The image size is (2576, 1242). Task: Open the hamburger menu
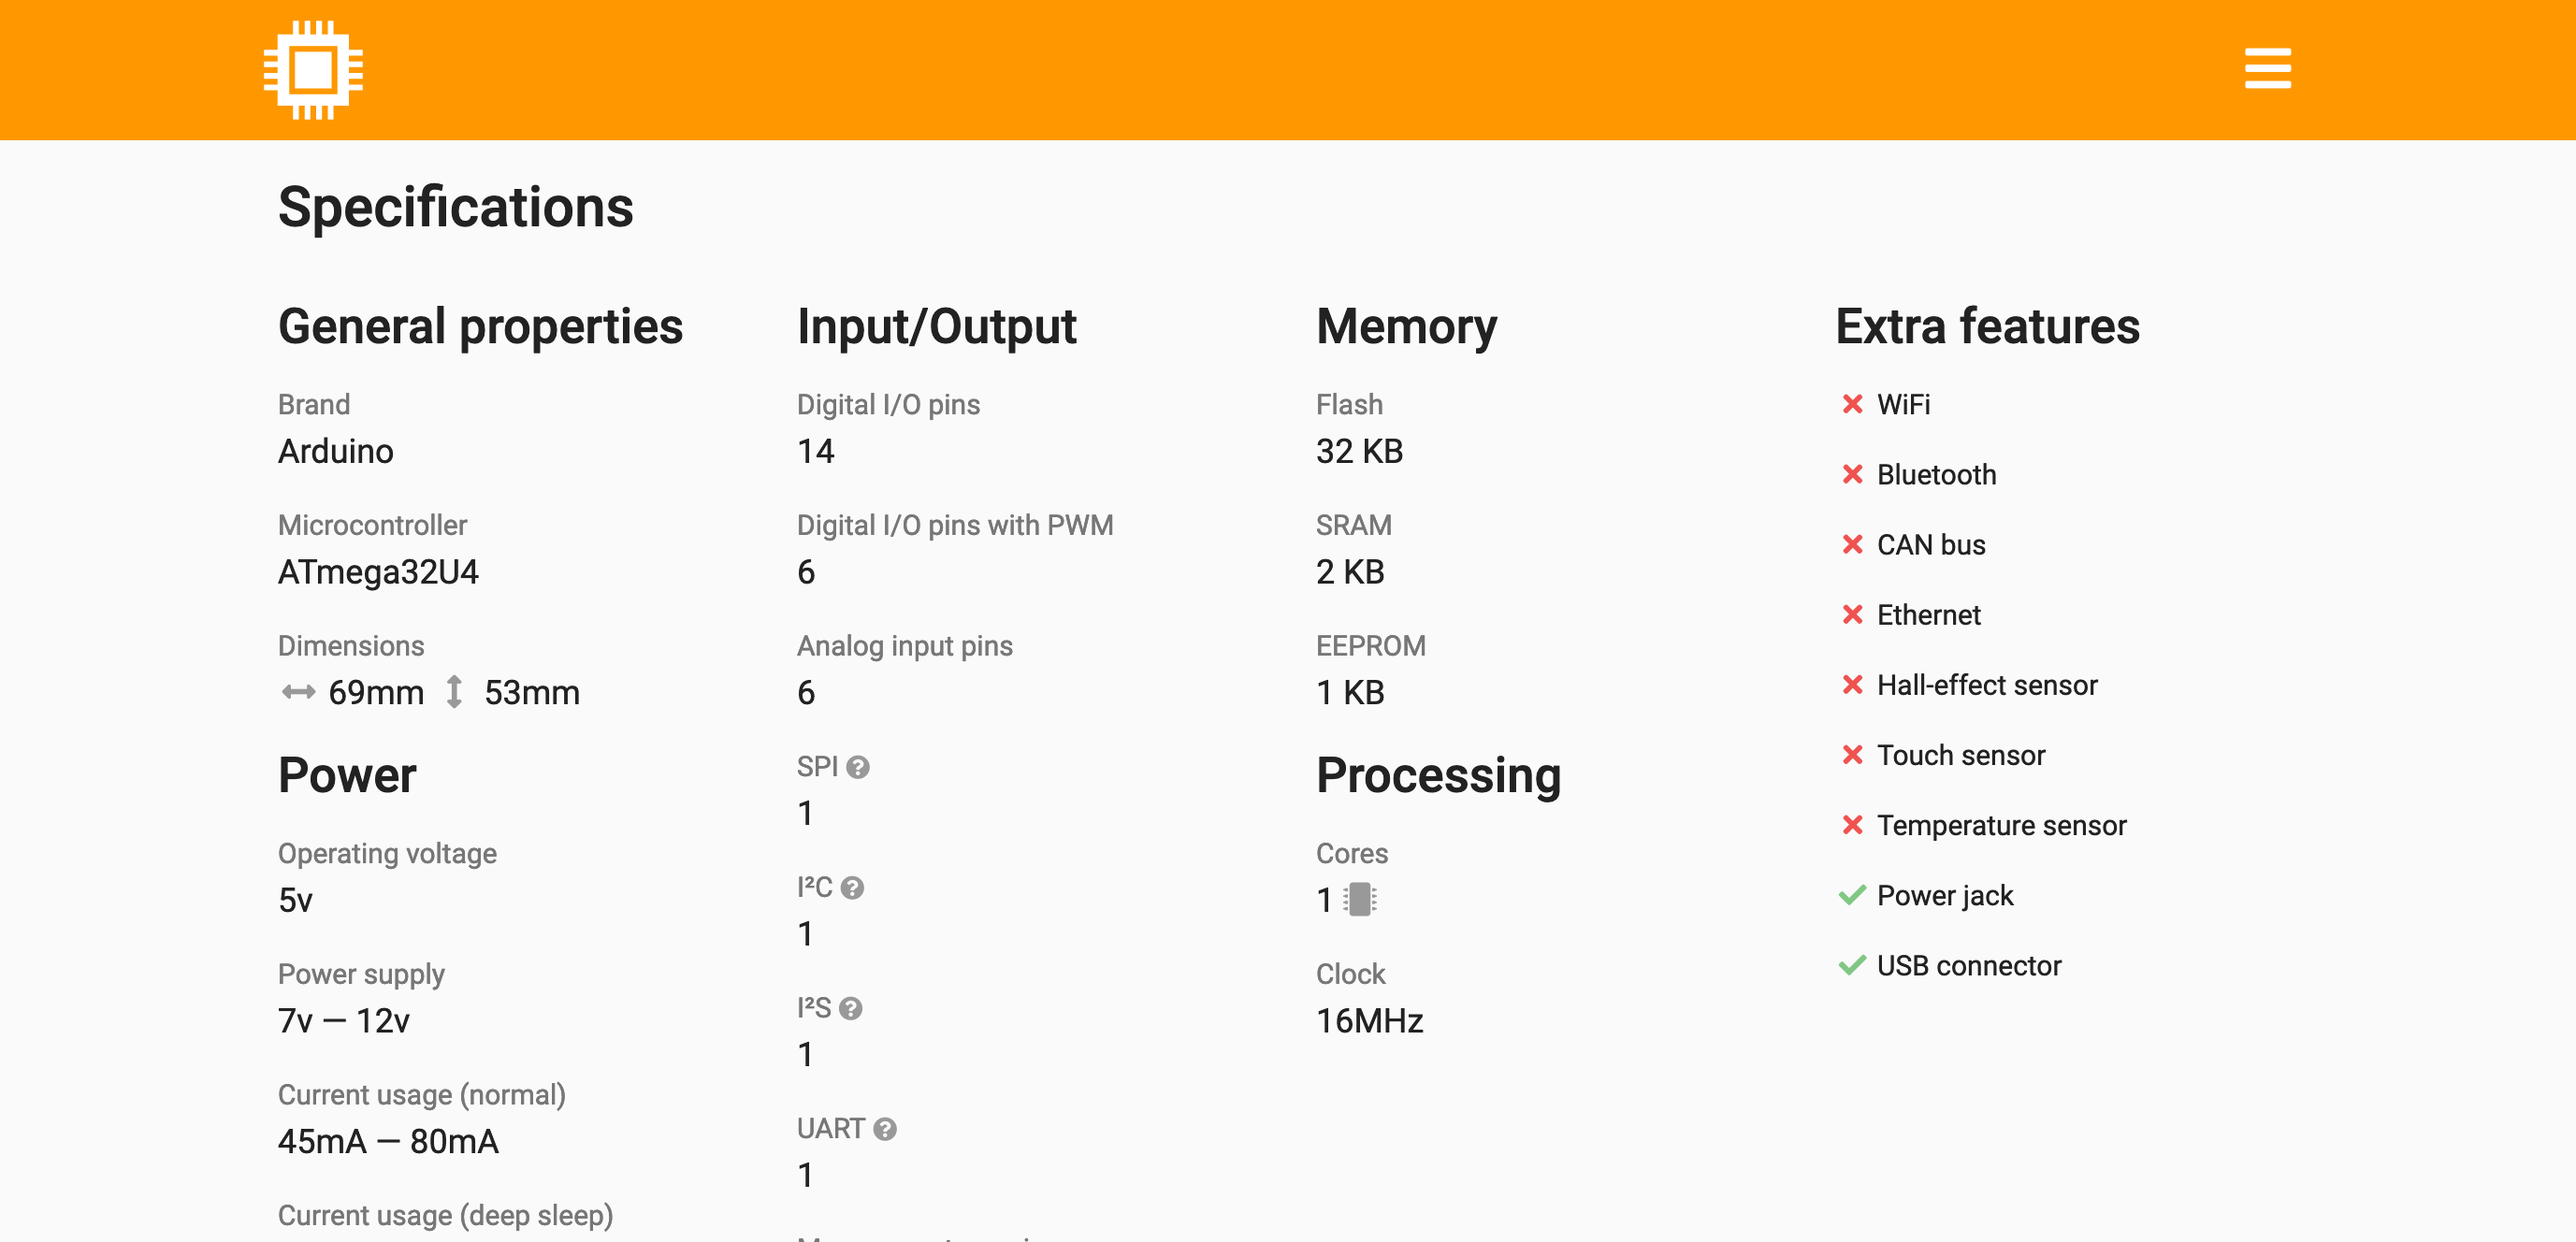coord(2267,69)
